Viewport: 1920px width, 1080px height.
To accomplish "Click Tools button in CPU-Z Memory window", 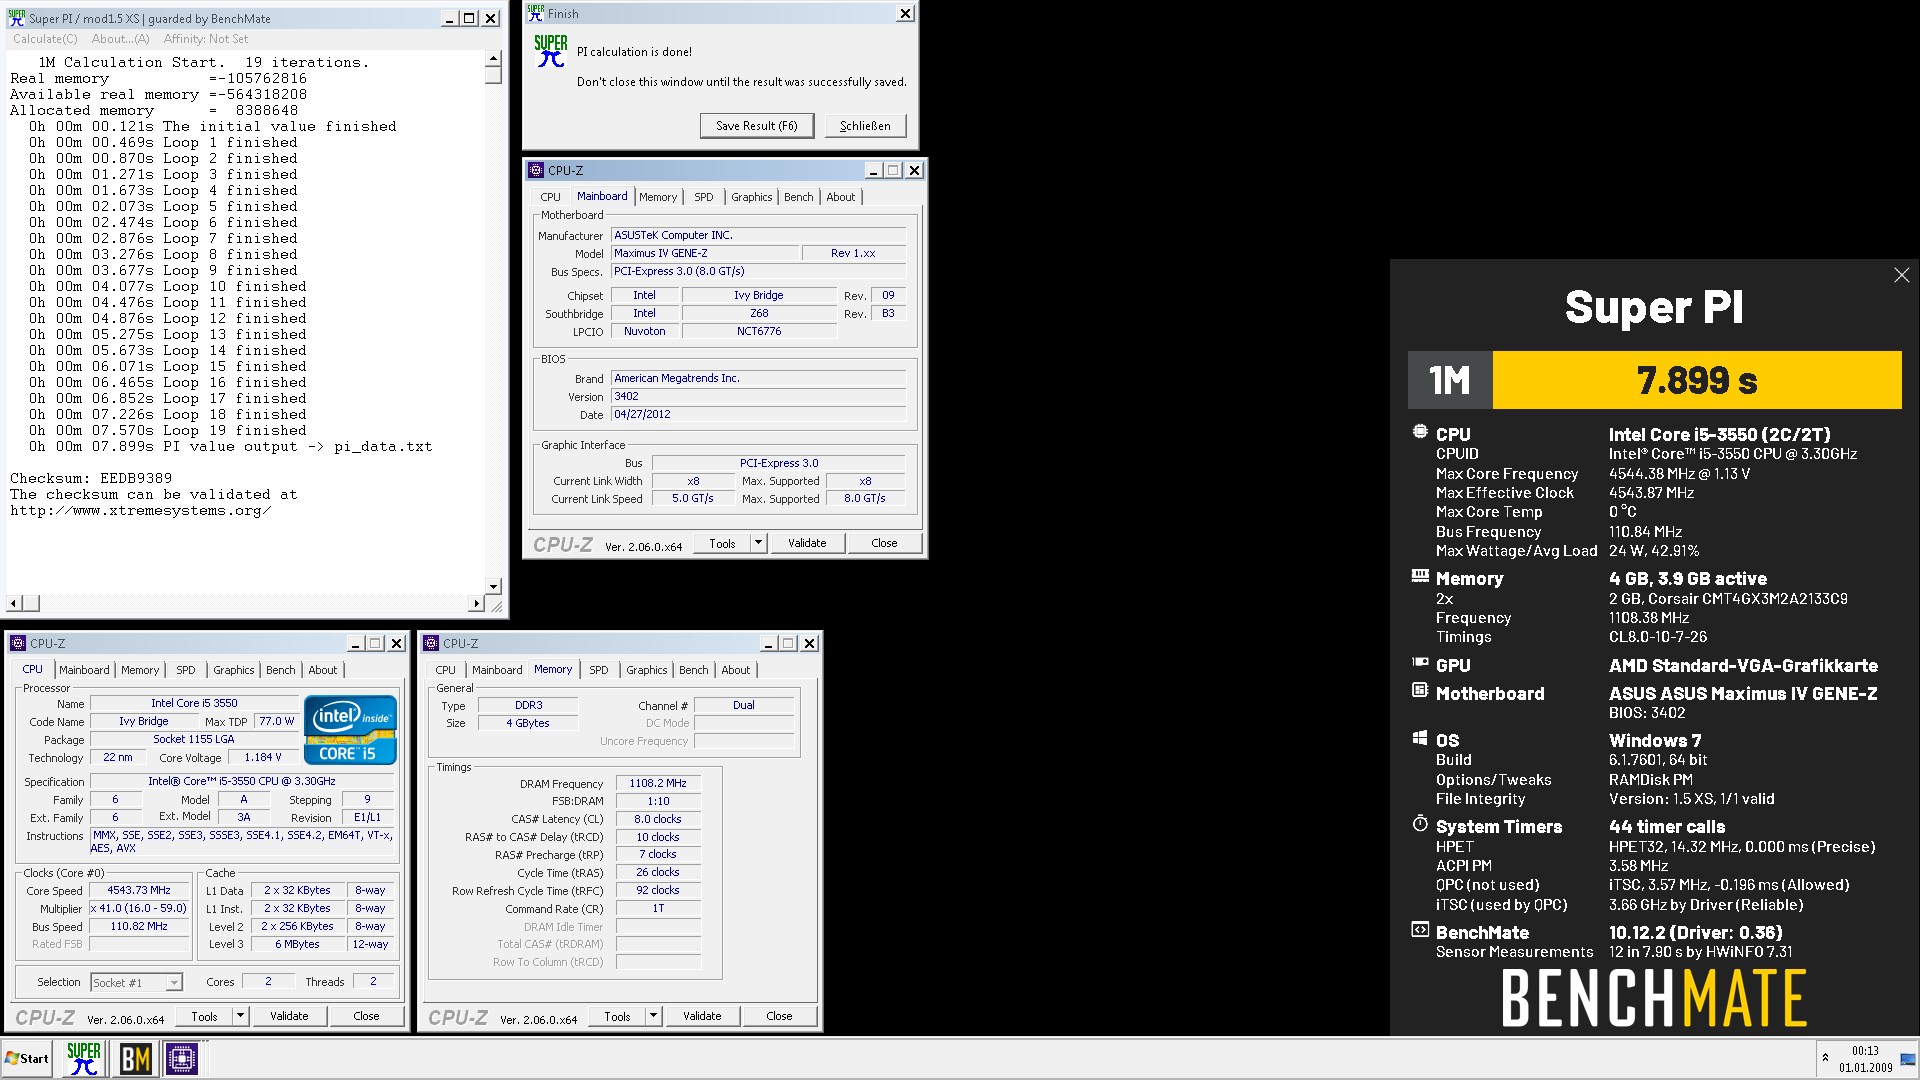I will (x=617, y=1016).
